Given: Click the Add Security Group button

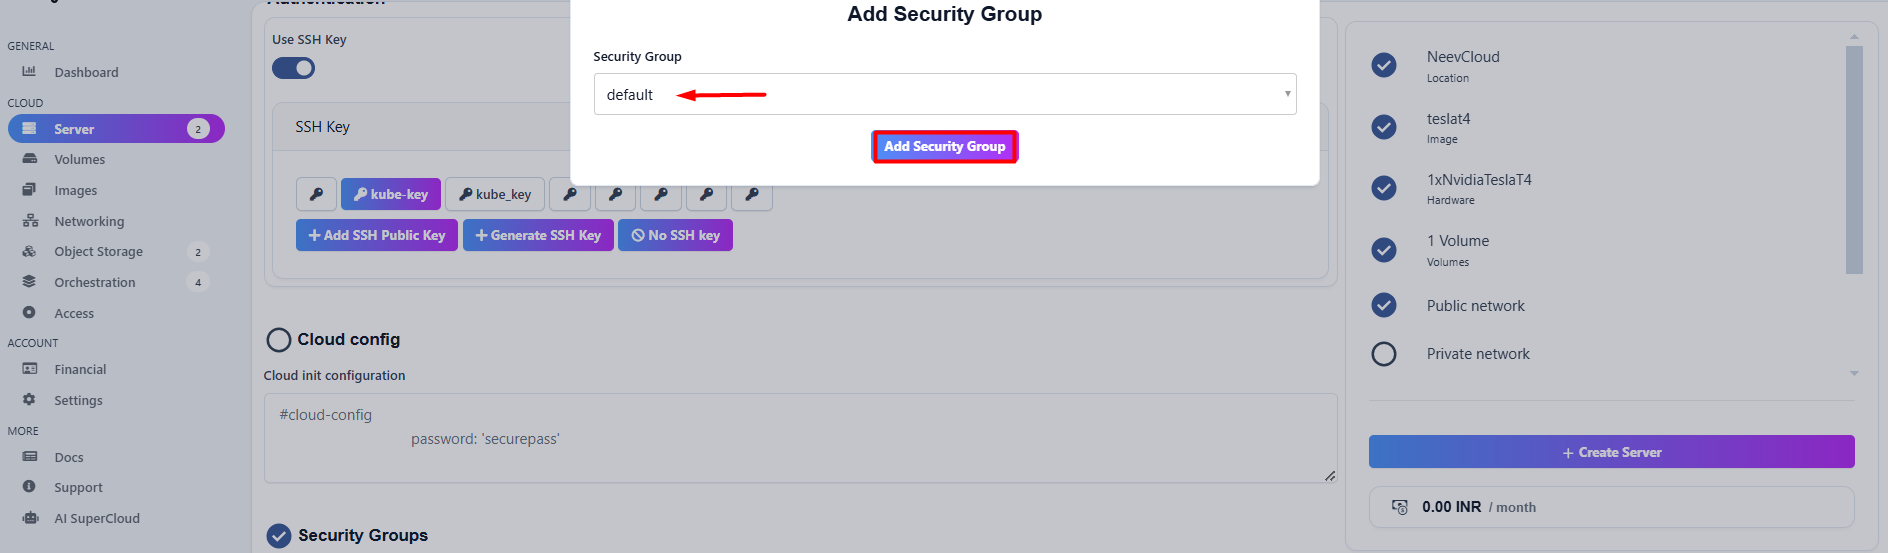Looking at the screenshot, I should (944, 147).
